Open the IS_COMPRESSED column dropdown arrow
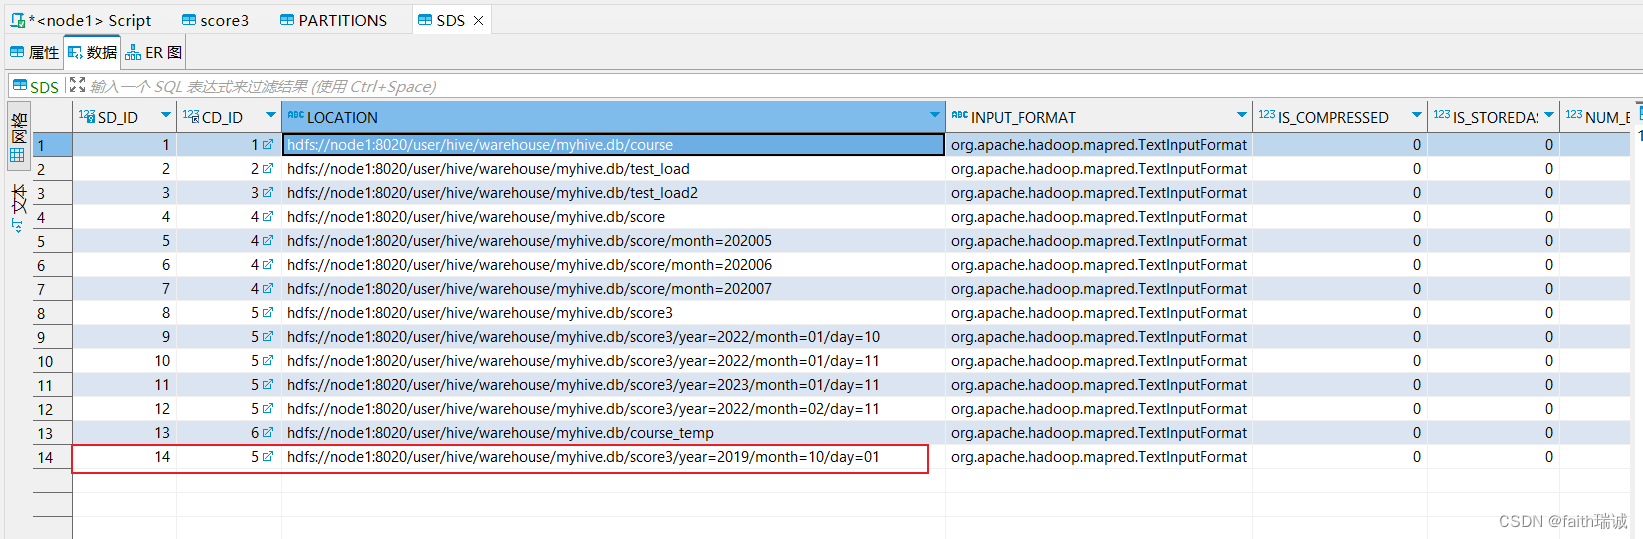This screenshot has height=539, width=1643. click(1416, 116)
